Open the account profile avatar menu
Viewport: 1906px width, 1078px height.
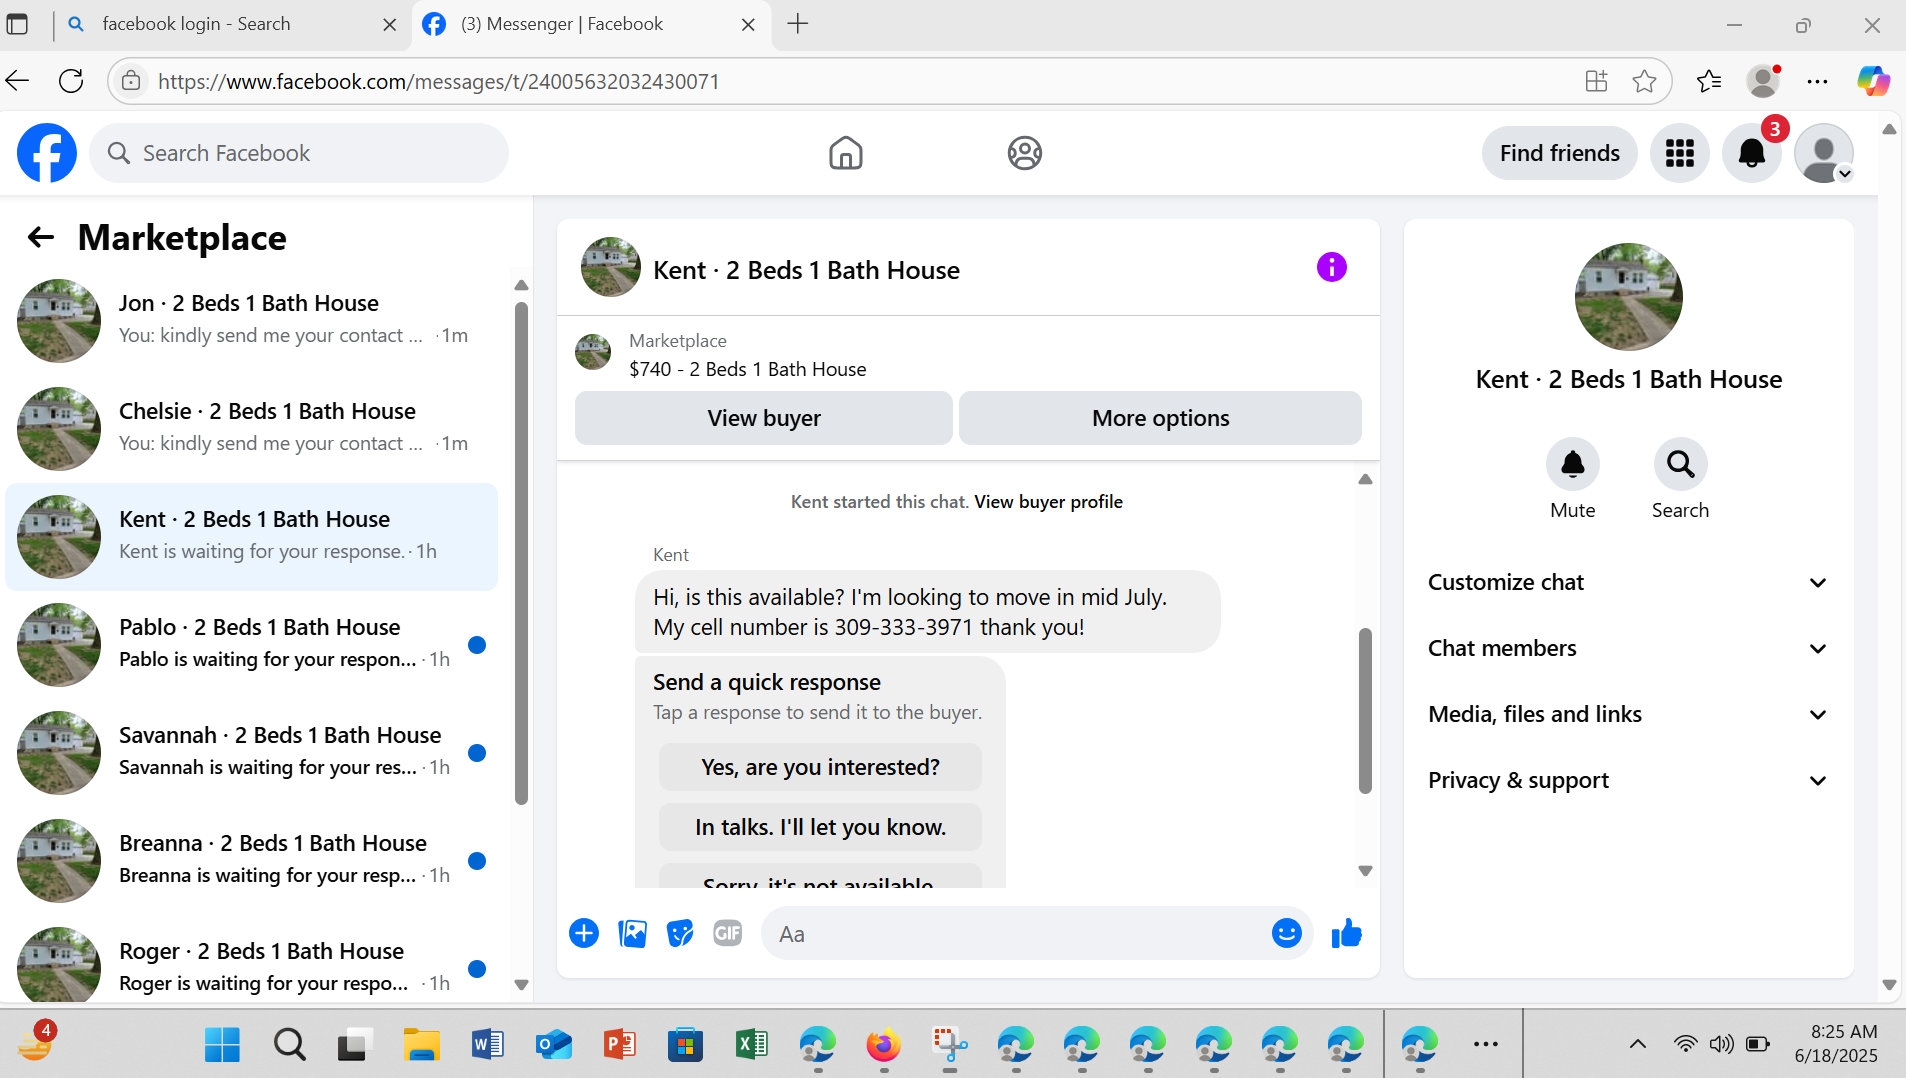click(1824, 153)
